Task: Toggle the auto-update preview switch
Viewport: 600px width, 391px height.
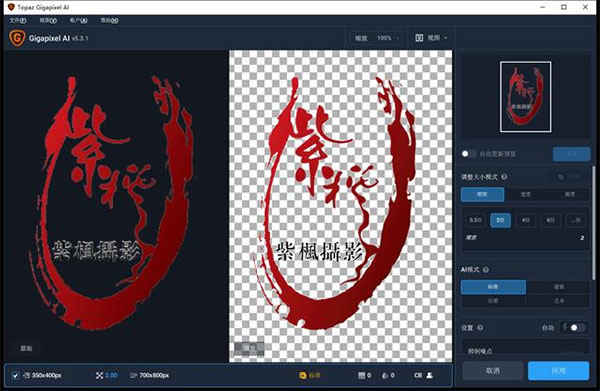Action: (x=468, y=154)
